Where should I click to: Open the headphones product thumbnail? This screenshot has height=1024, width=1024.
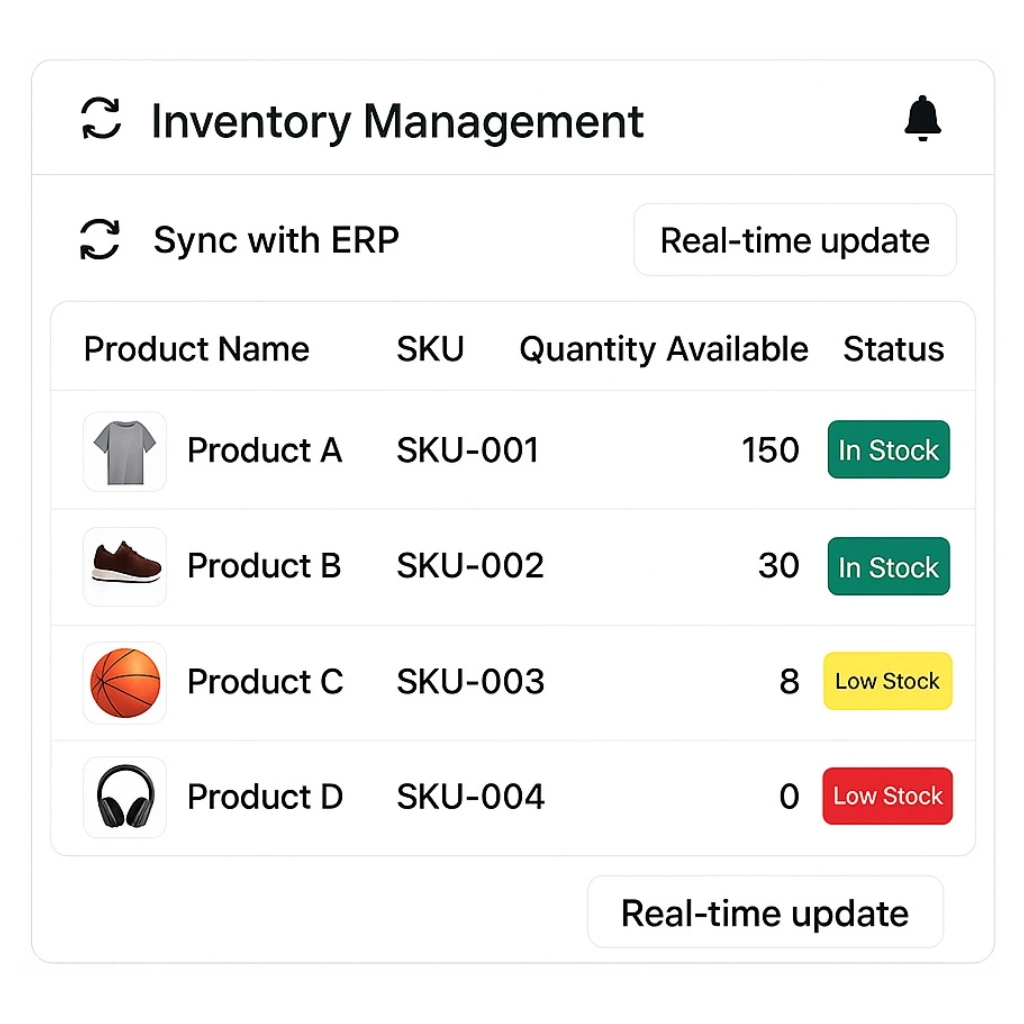click(125, 797)
